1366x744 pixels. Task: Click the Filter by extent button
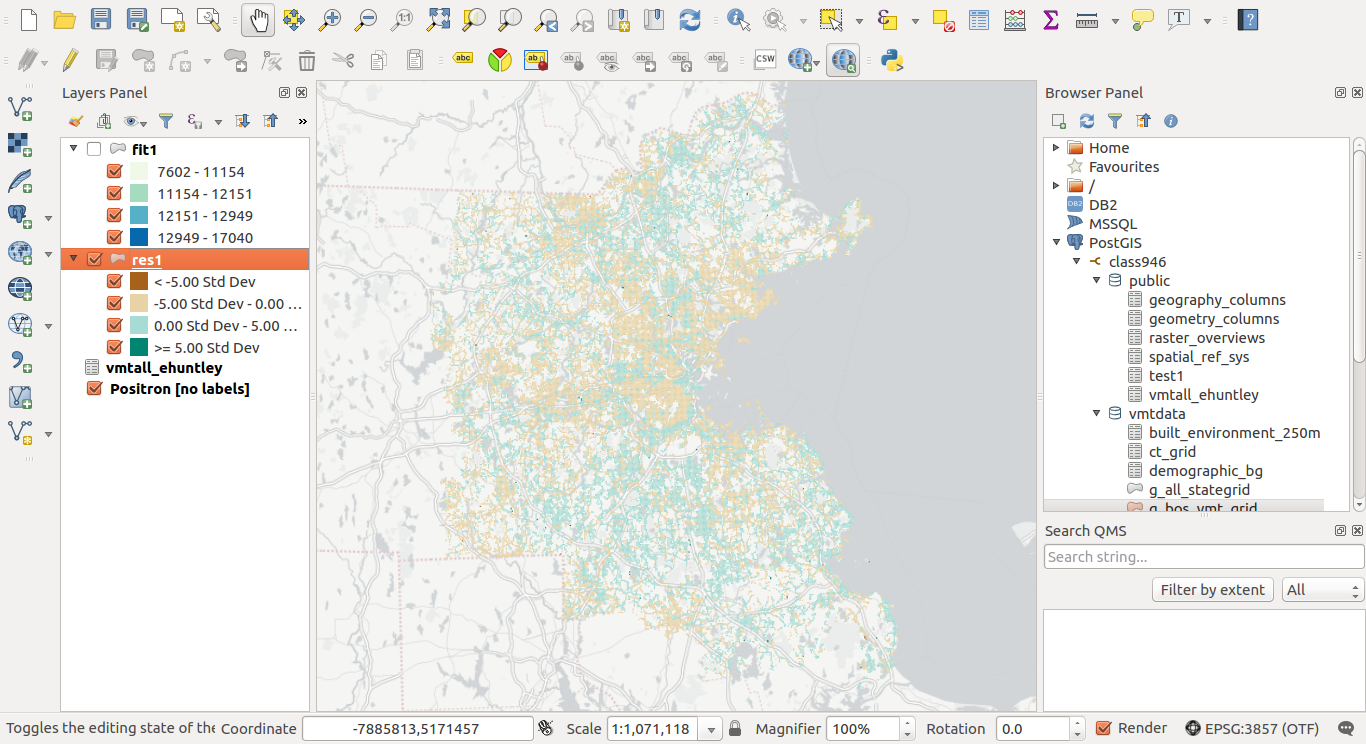click(x=1212, y=590)
